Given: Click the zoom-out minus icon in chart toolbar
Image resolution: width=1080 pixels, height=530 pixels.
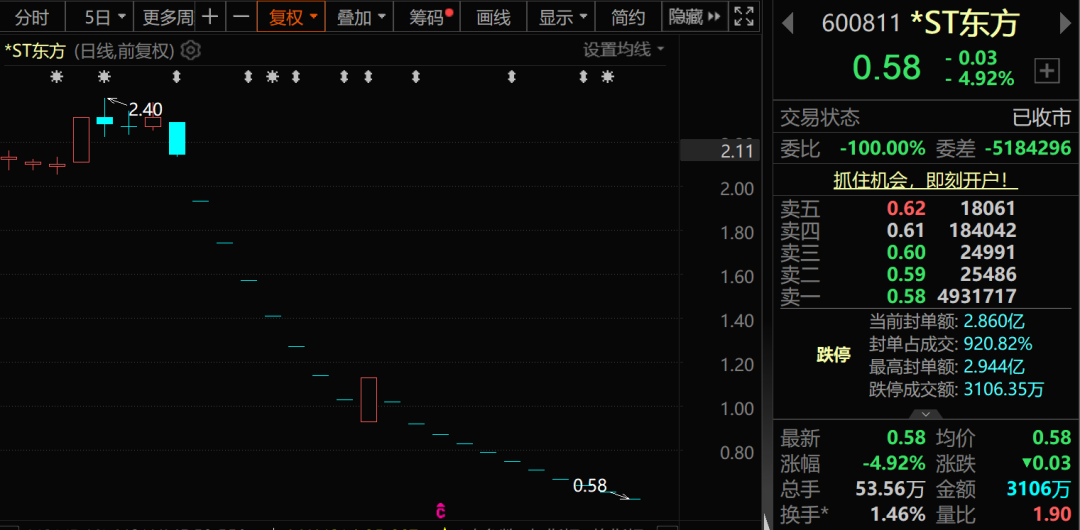Looking at the screenshot, I should point(241,17).
